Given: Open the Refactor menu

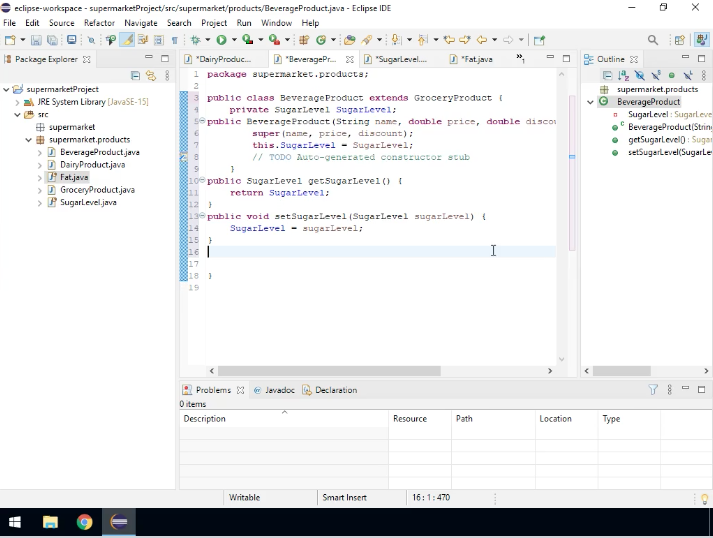Looking at the screenshot, I should [x=99, y=22].
